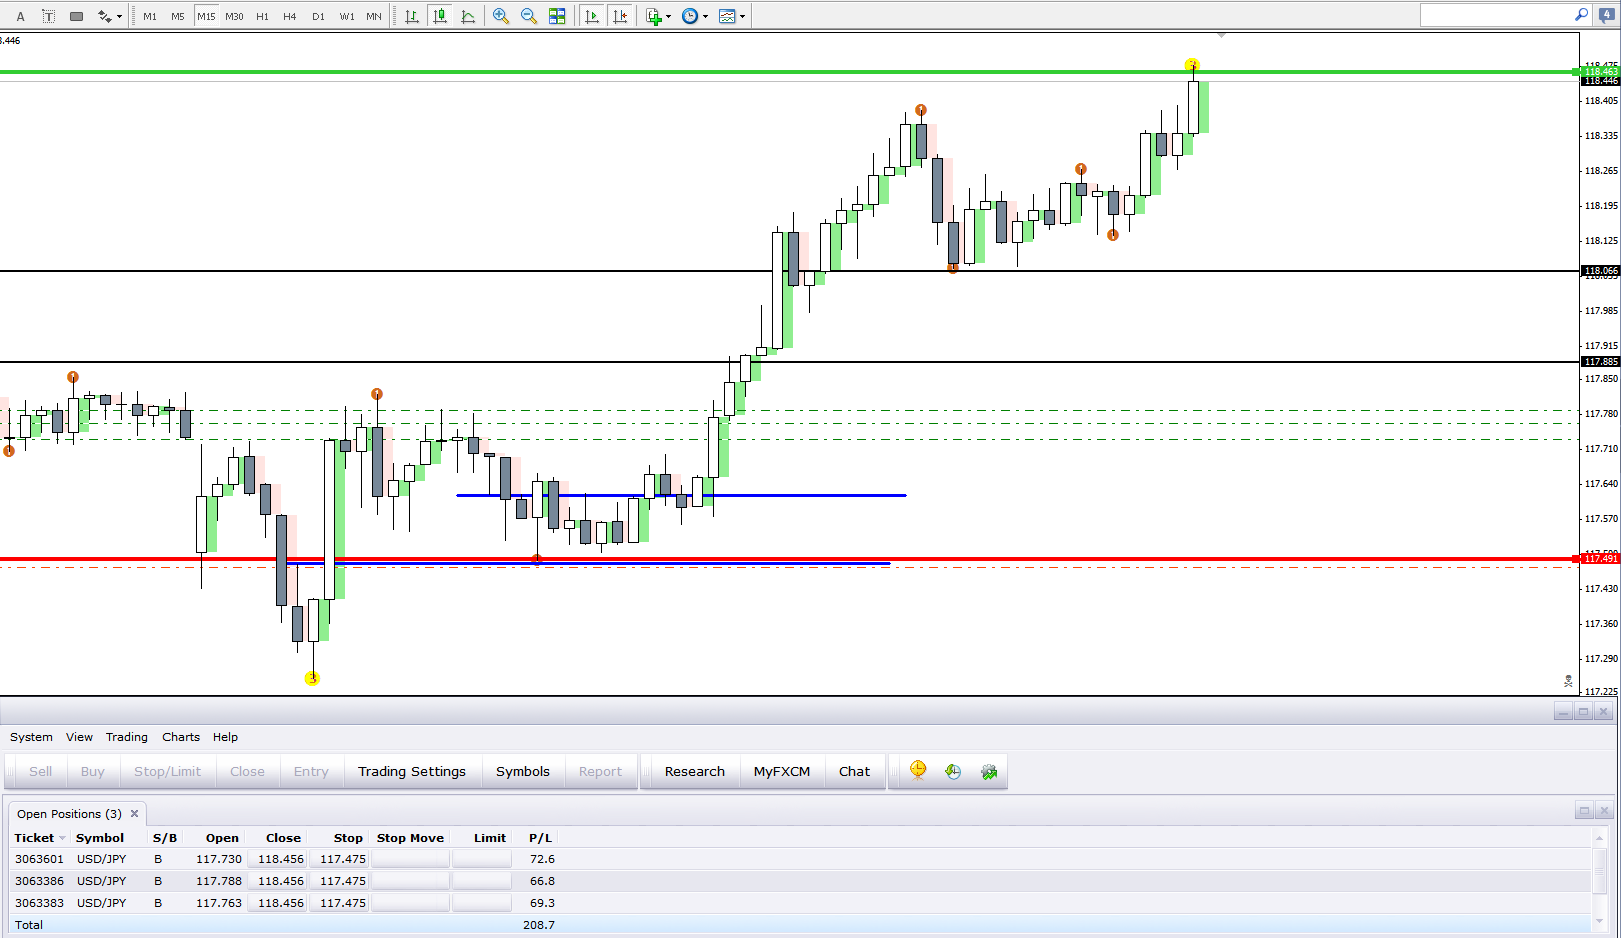The height and width of the screenshot is (938, 1621).
Task: Click the zoom in magnifier icon
Action: click(501, 16)
